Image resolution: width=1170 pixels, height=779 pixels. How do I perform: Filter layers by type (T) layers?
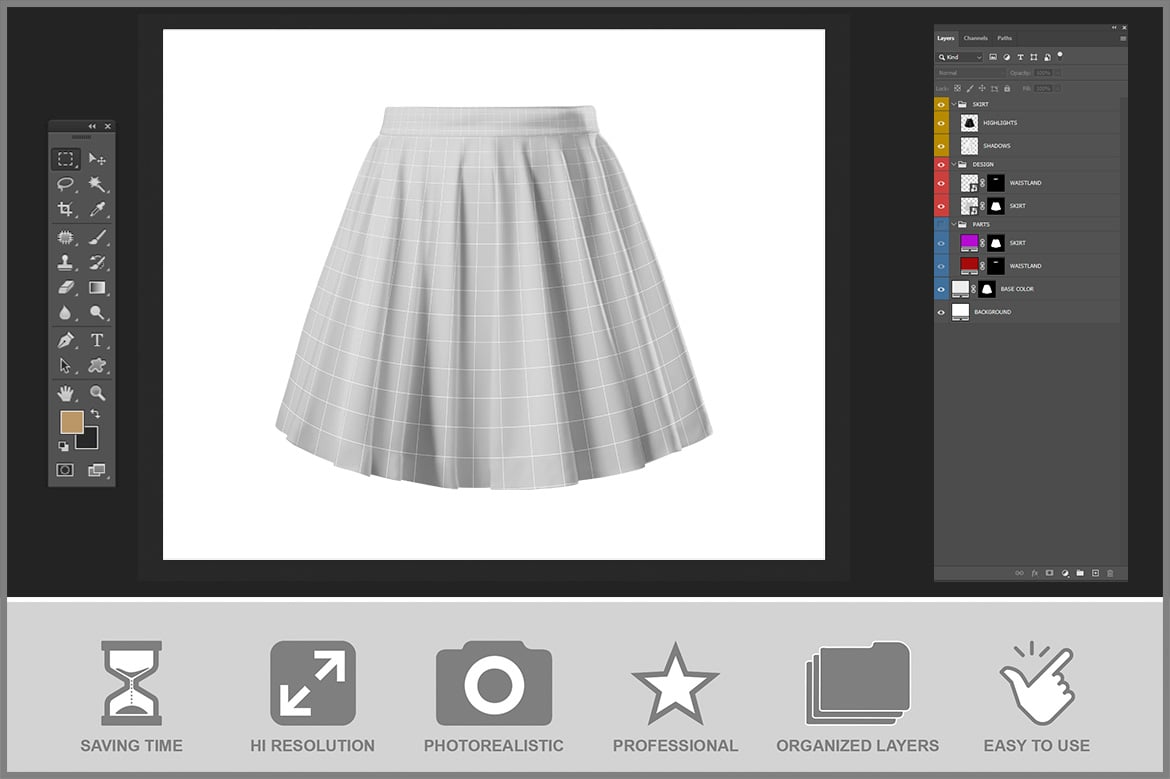(x=1020, y=57)
